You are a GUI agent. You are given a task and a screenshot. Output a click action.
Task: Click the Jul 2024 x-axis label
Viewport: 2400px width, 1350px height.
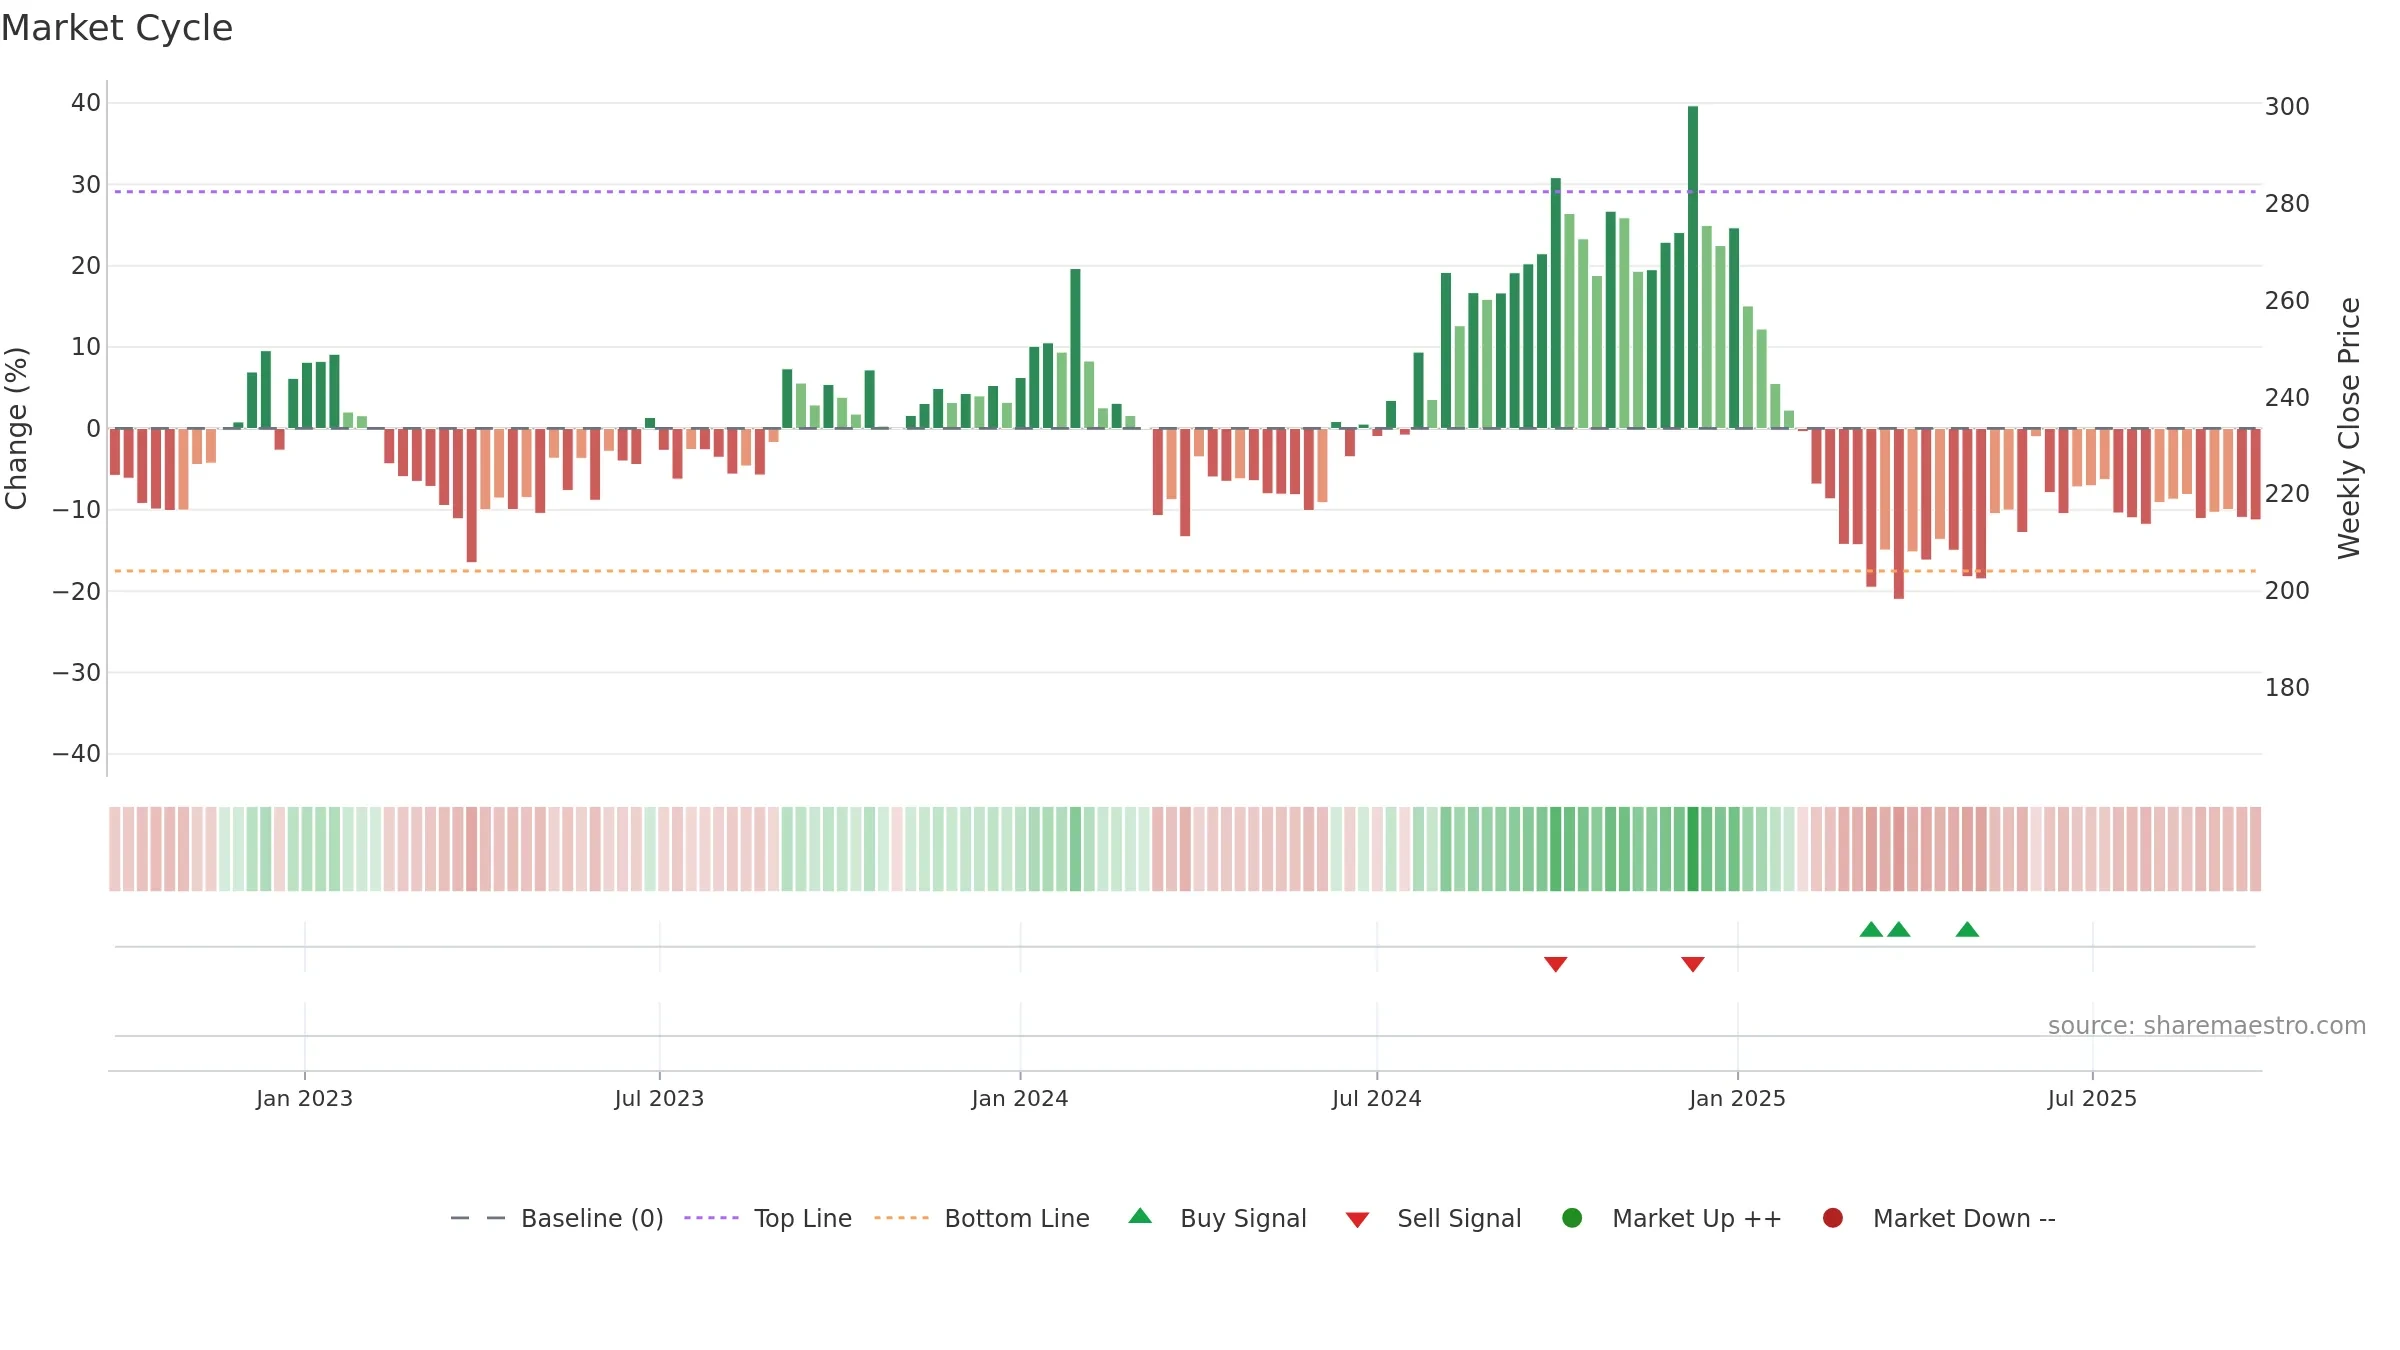pos(1376,1099)
